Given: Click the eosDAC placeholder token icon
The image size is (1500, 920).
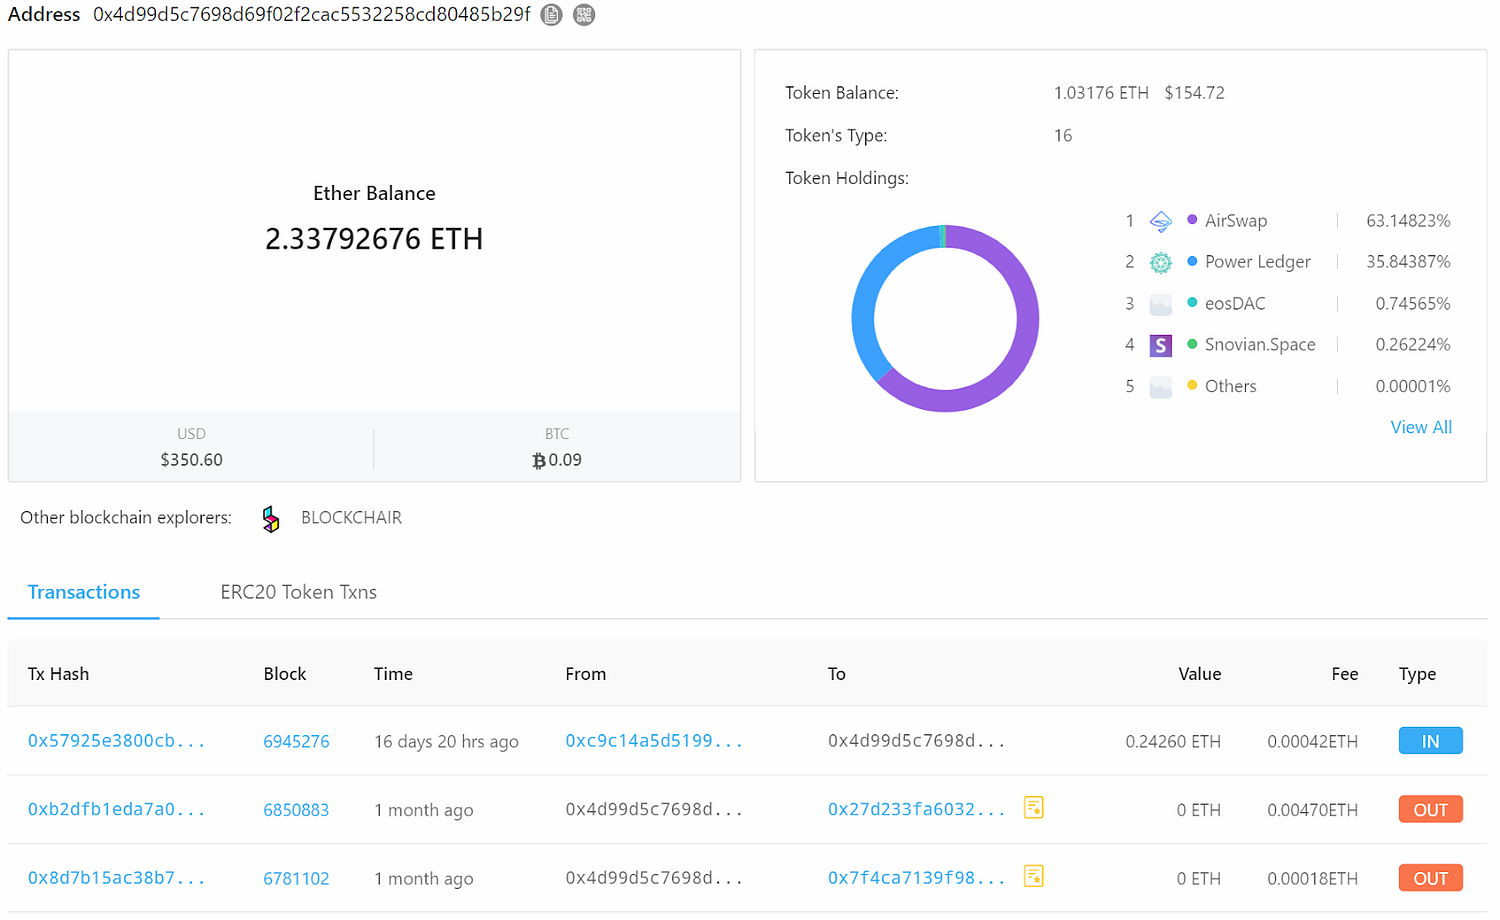Looking at the screenshot, I should coord(1160,304).
